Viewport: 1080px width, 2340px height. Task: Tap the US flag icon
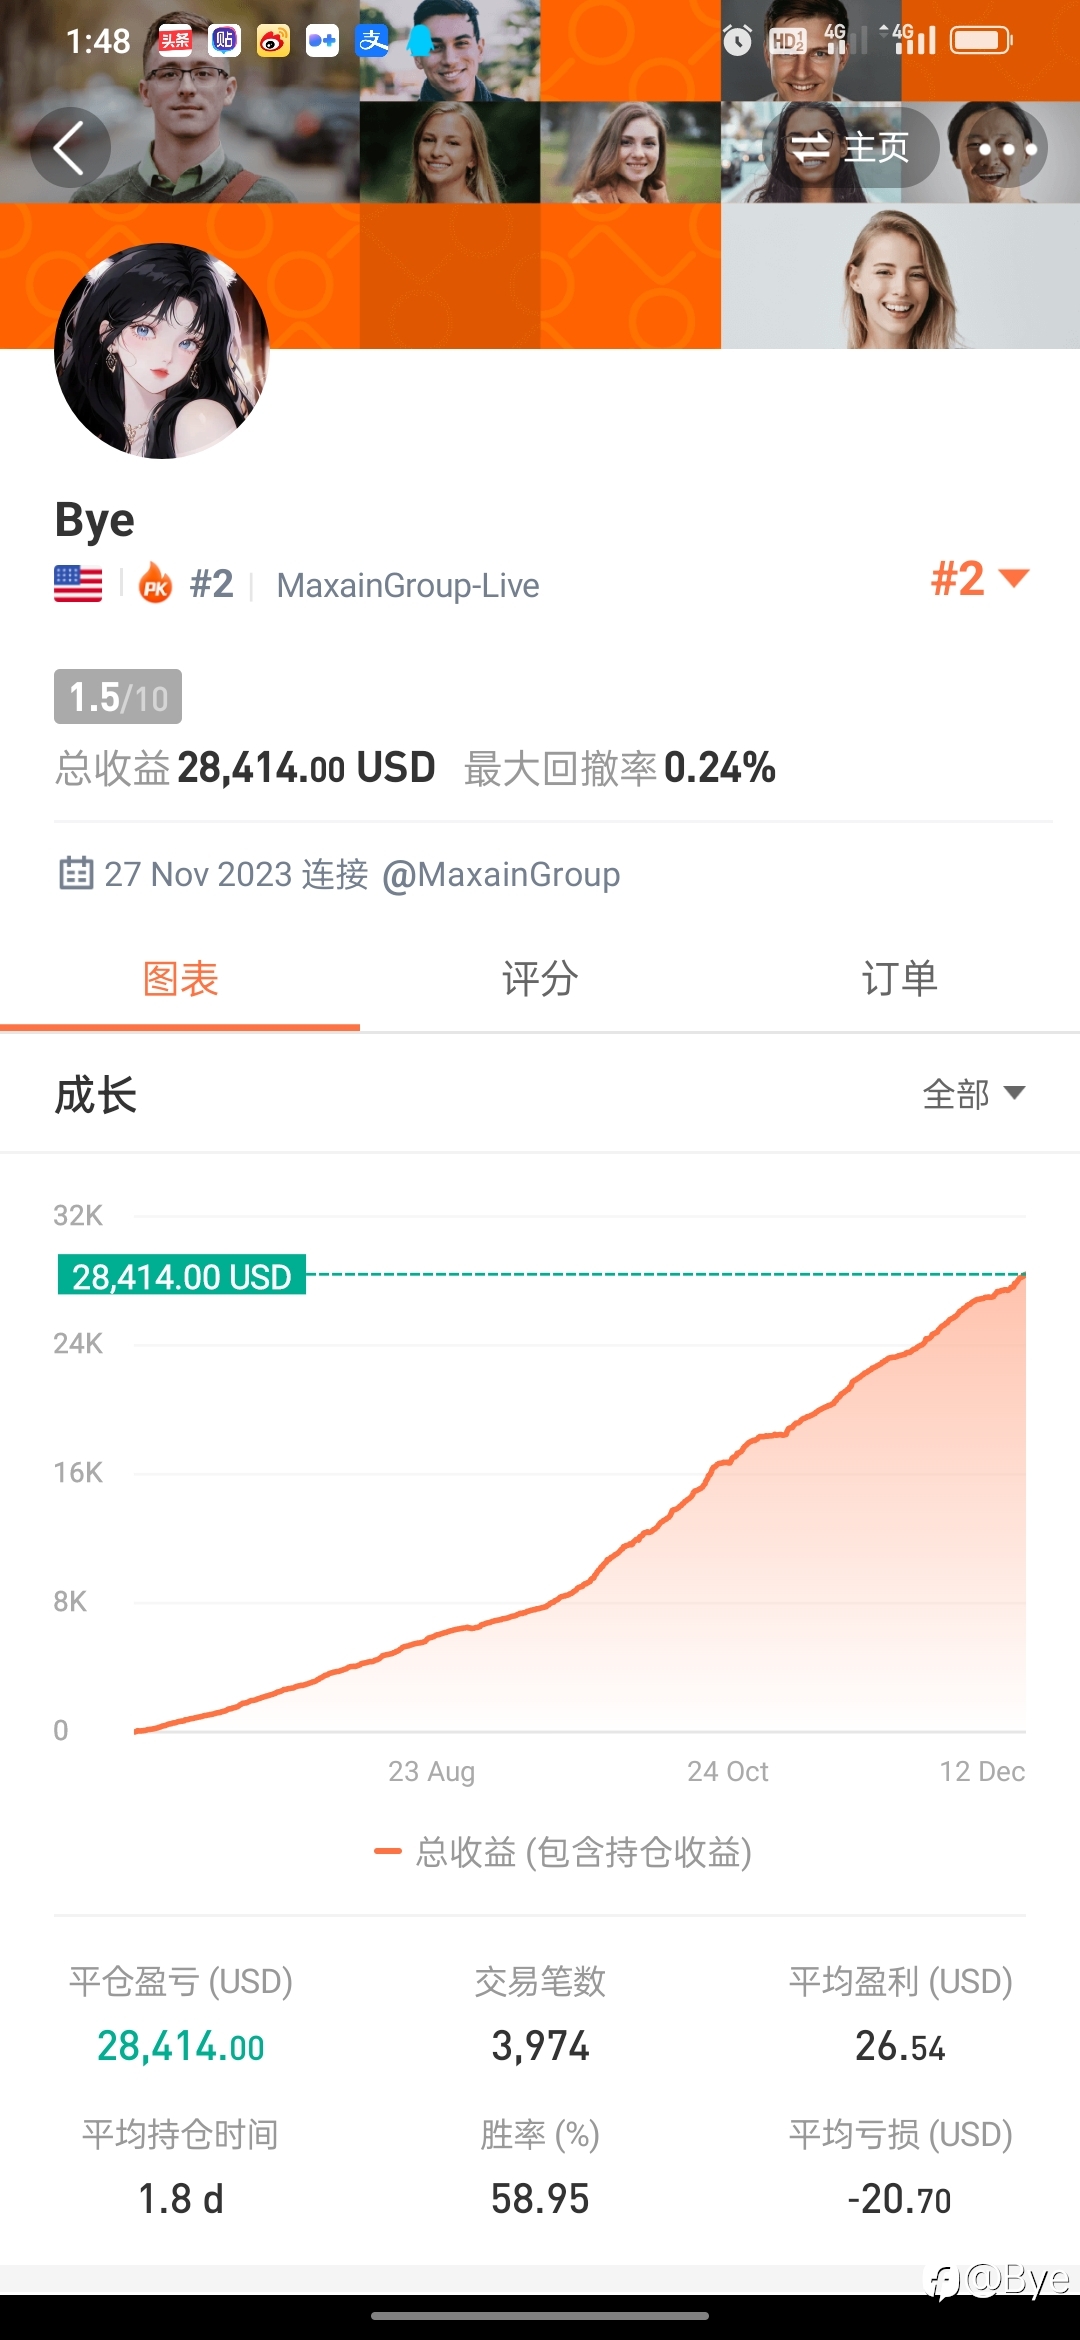[x=78, y=584]
